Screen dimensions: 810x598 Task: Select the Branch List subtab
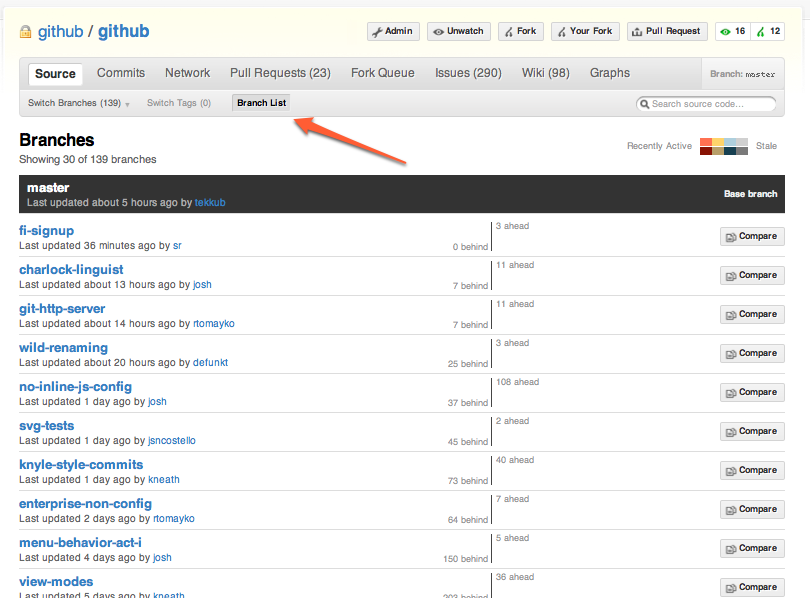tap(261, 103)
